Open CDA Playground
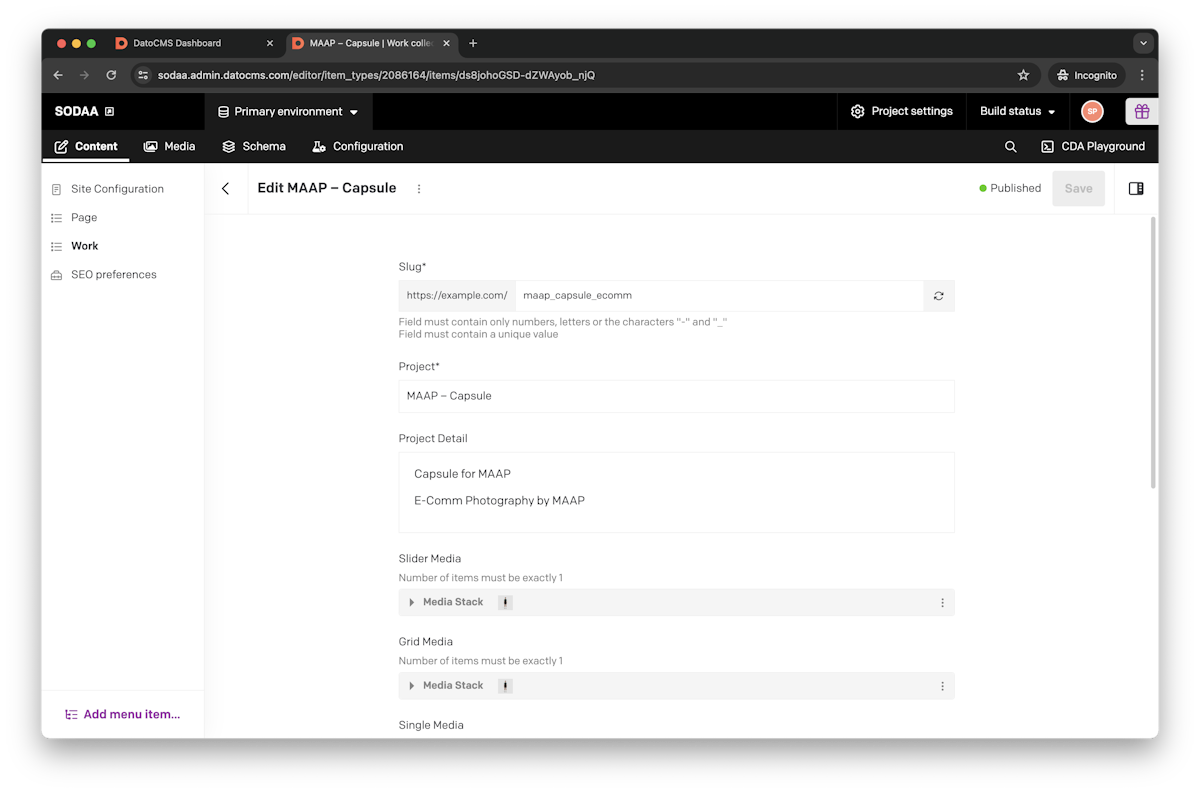The height and width of the screenshot is (793, 1200). click(1092, 146)
